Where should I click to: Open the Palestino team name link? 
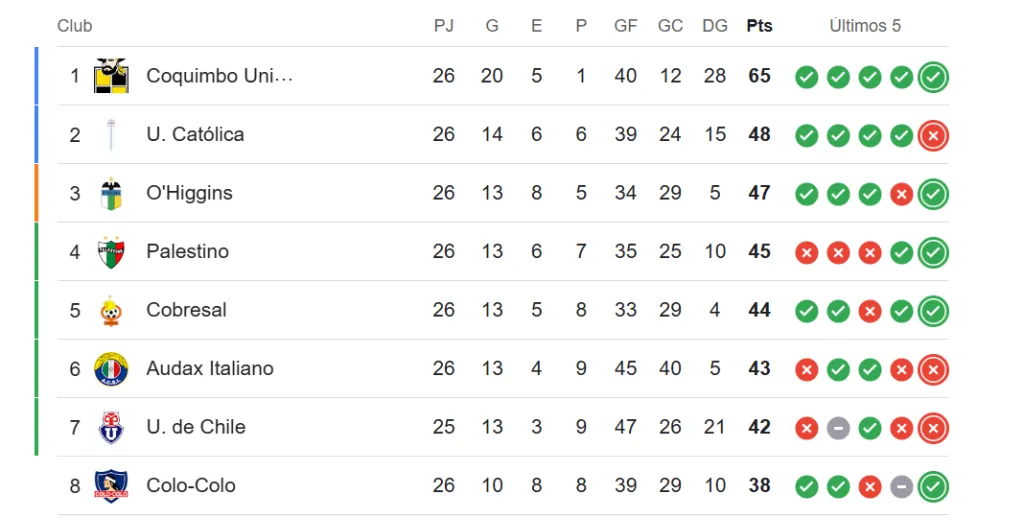point(187,252)
